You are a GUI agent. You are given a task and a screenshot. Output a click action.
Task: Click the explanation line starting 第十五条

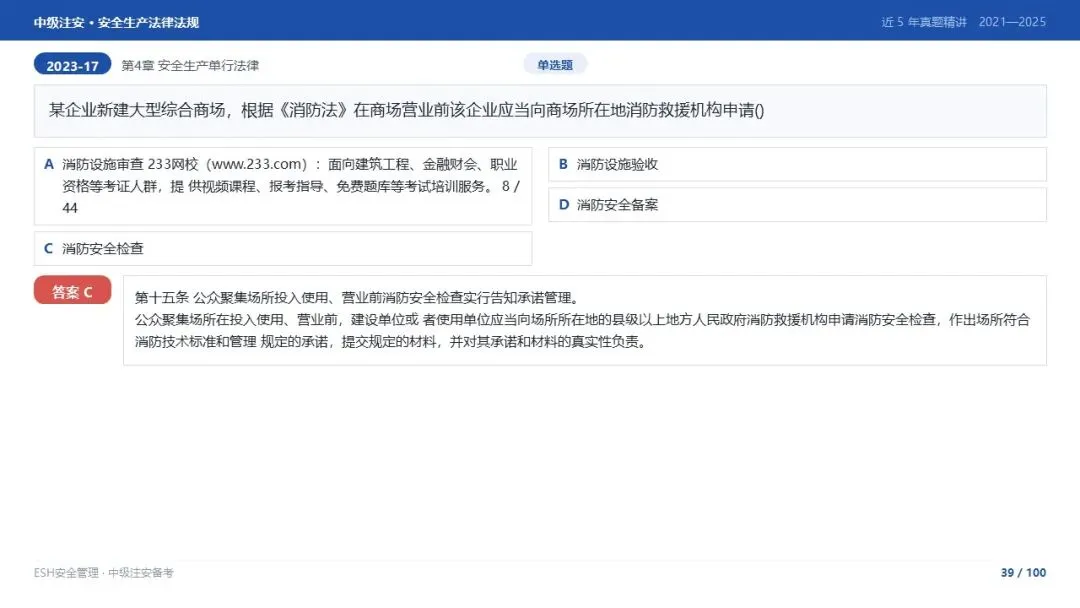[x=358, y=297]
